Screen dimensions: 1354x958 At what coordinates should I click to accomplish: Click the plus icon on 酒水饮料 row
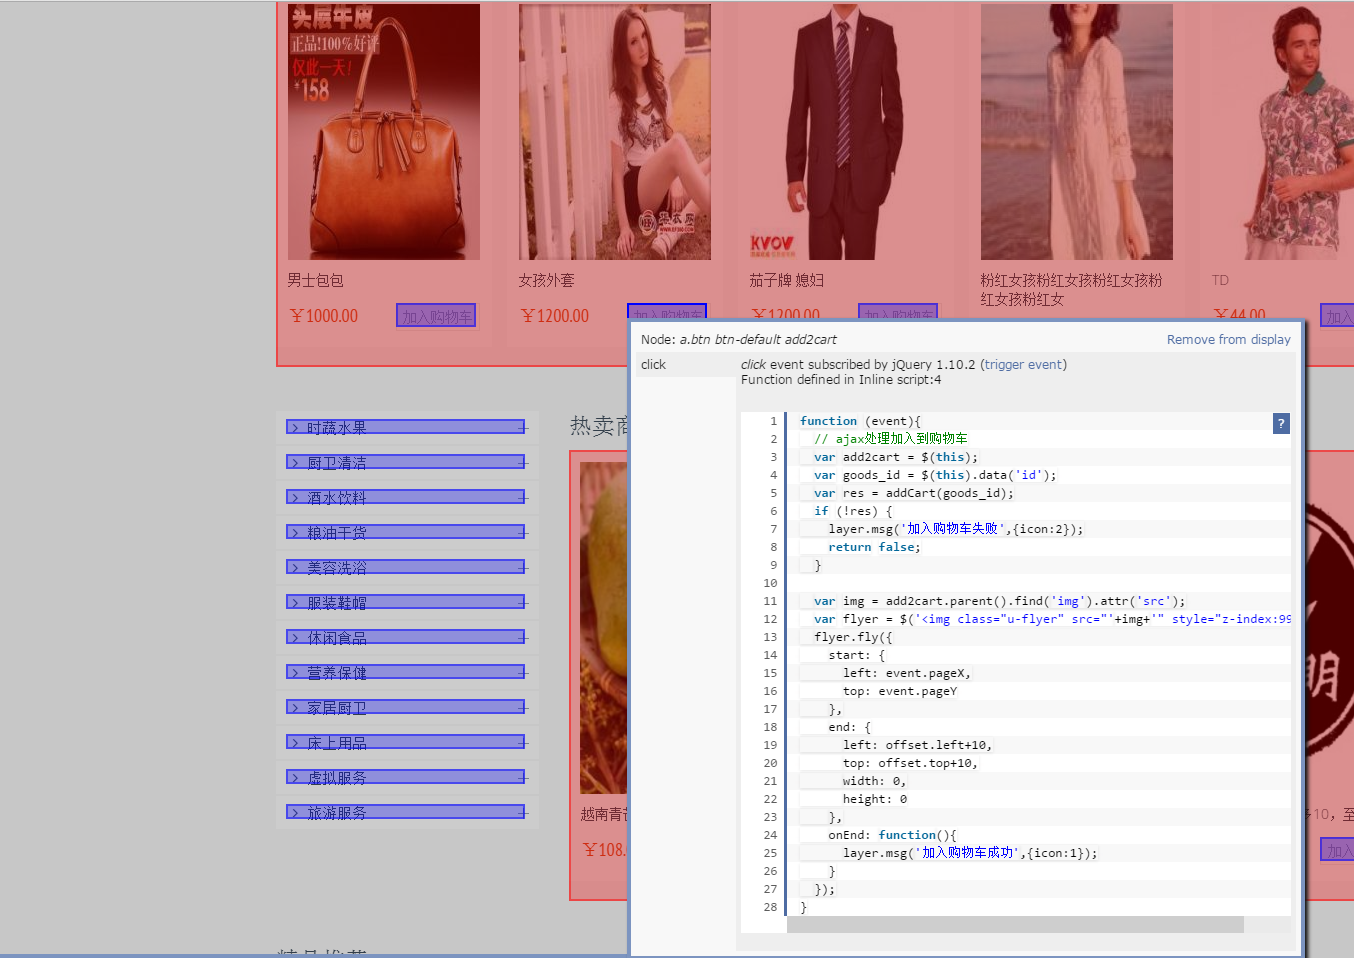[x=522, y=498]
